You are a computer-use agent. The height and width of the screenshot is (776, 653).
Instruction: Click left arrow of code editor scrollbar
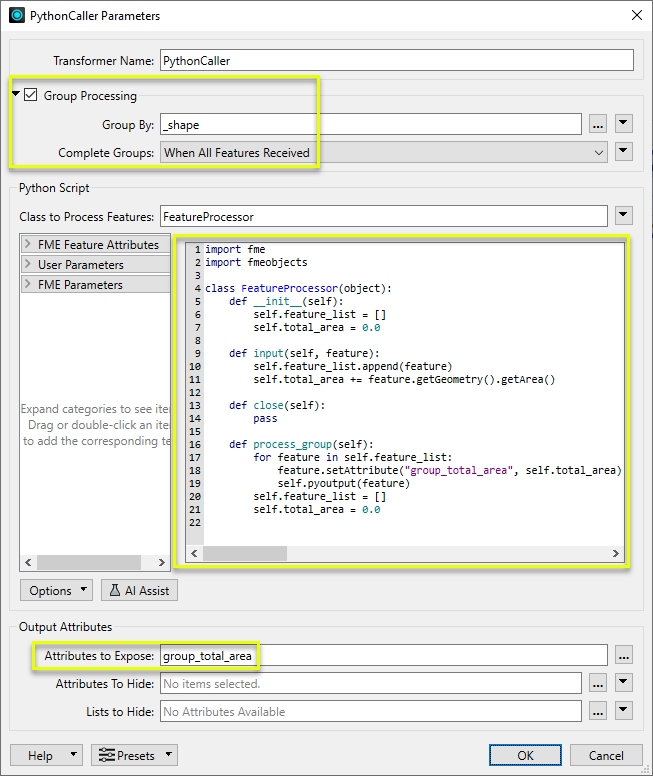194,553
